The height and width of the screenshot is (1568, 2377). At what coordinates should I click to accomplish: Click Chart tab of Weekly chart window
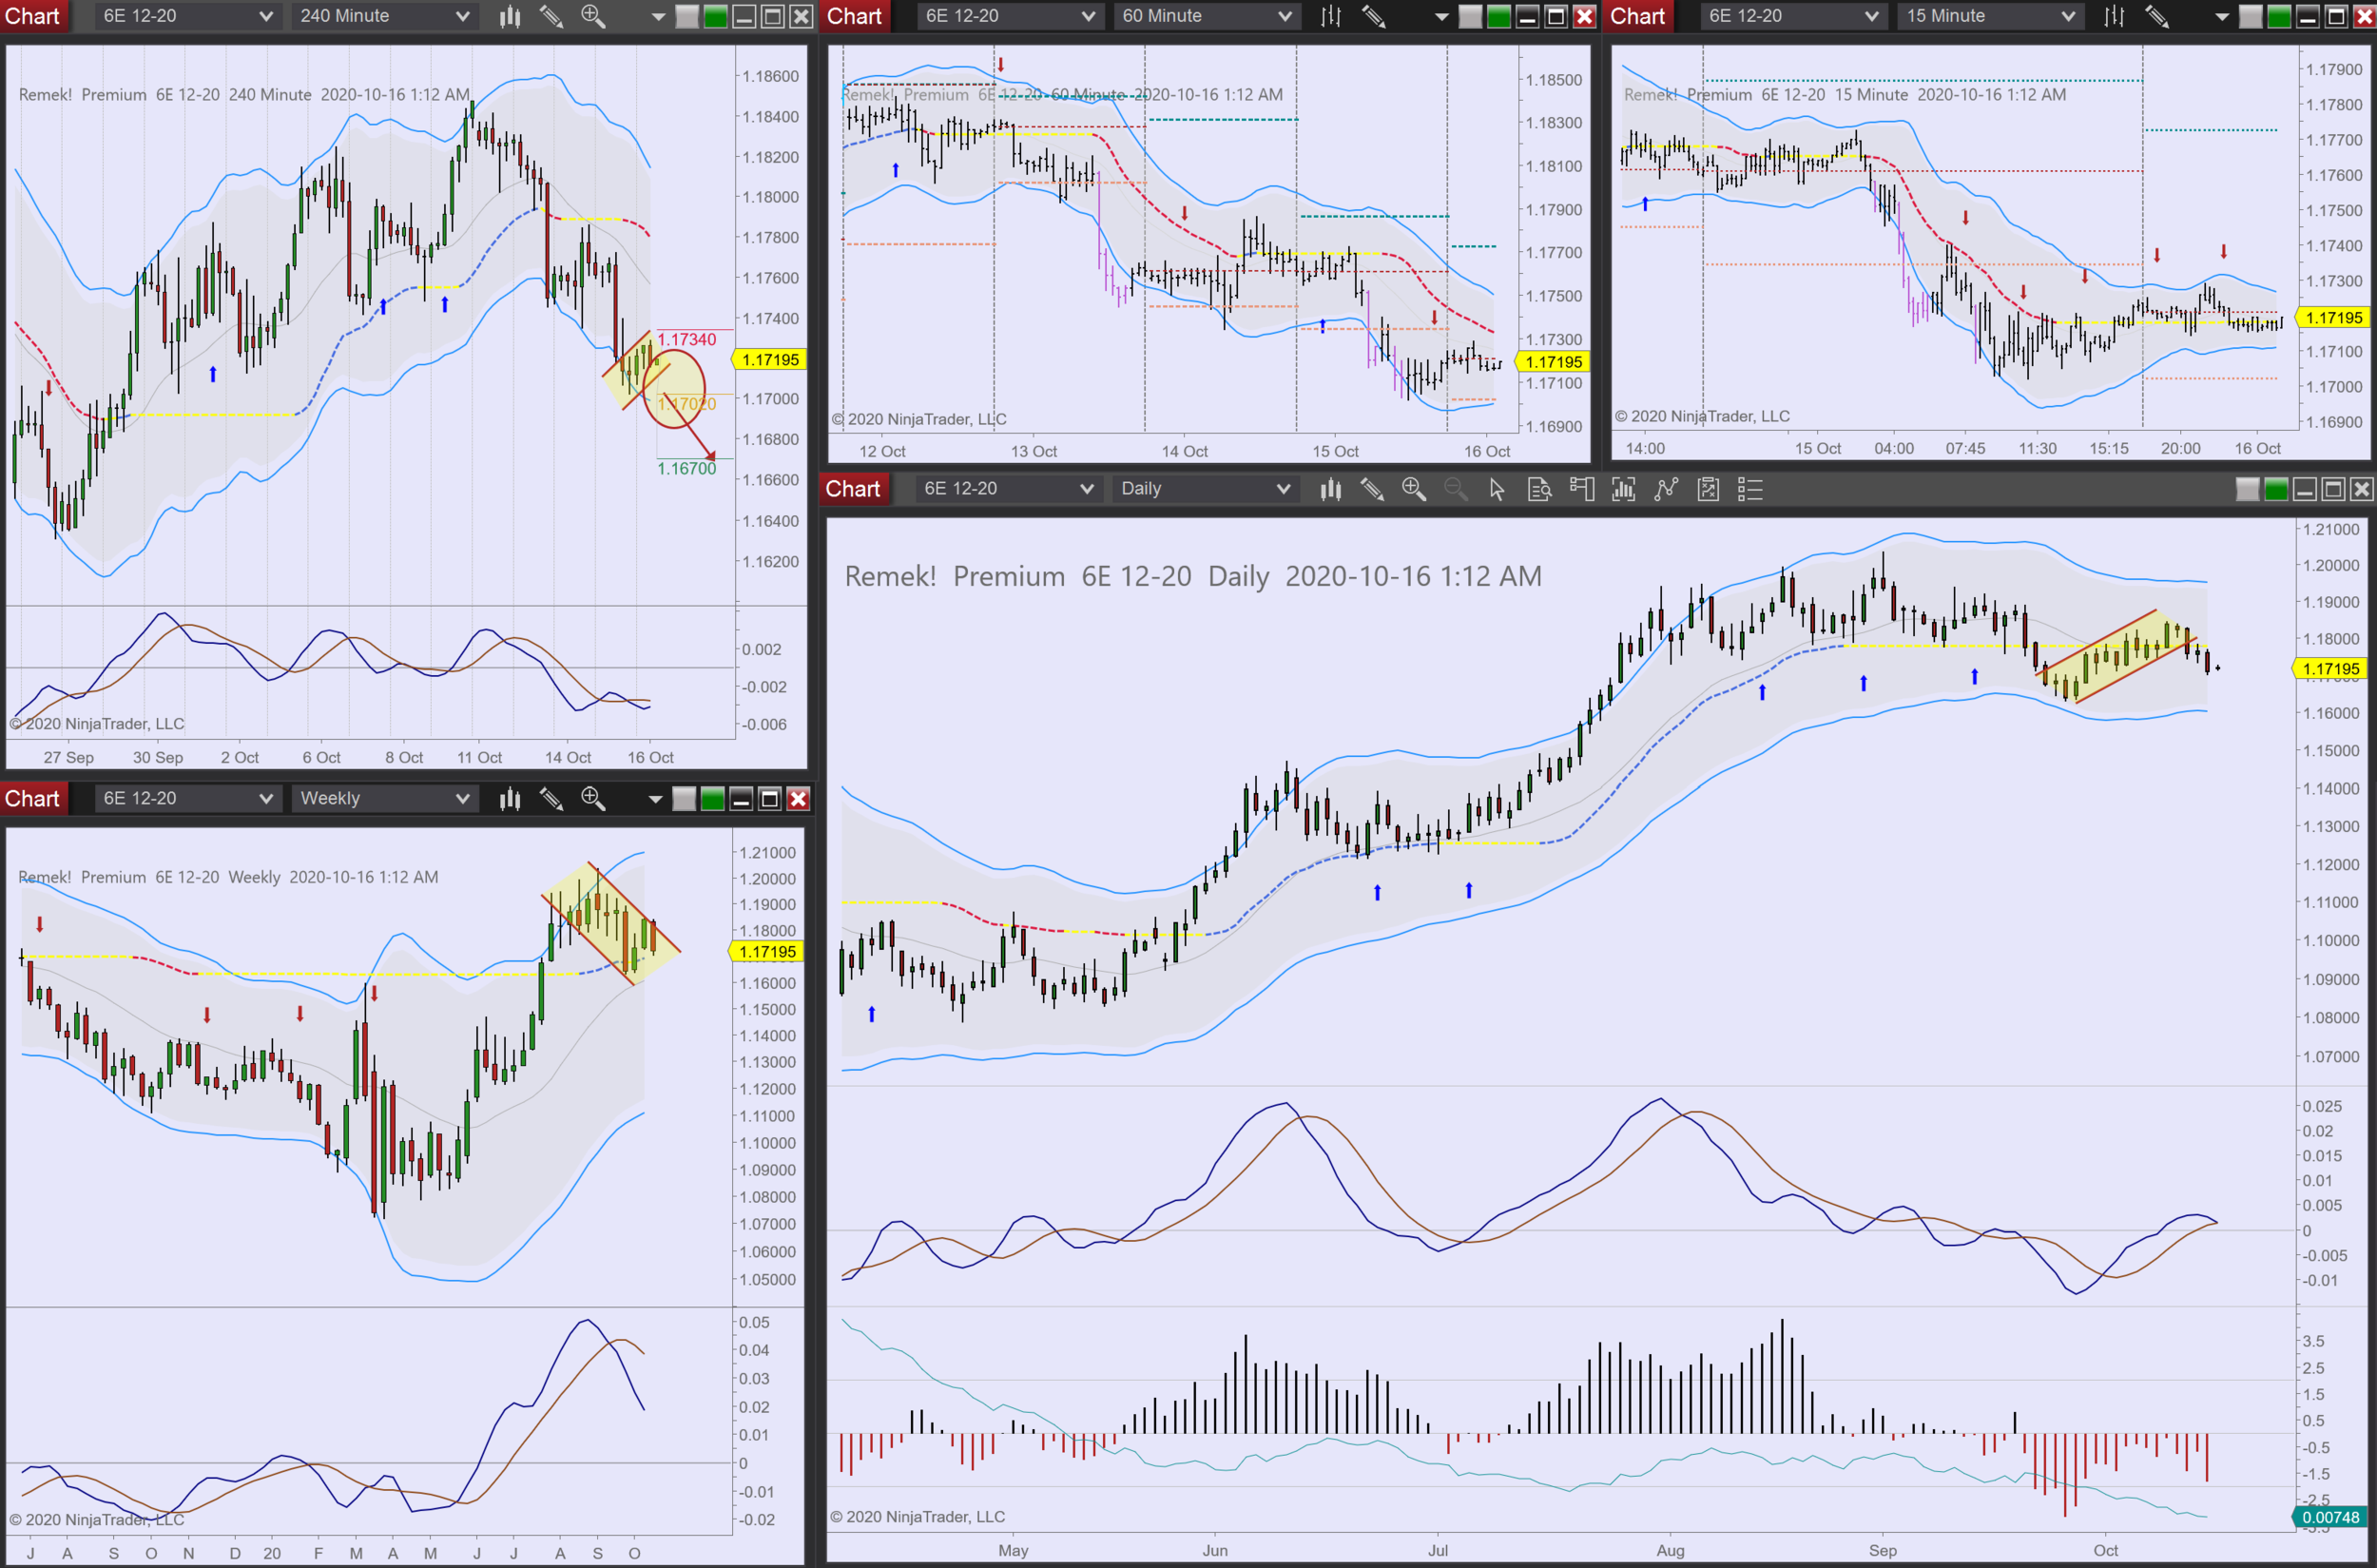click(32, 798)
